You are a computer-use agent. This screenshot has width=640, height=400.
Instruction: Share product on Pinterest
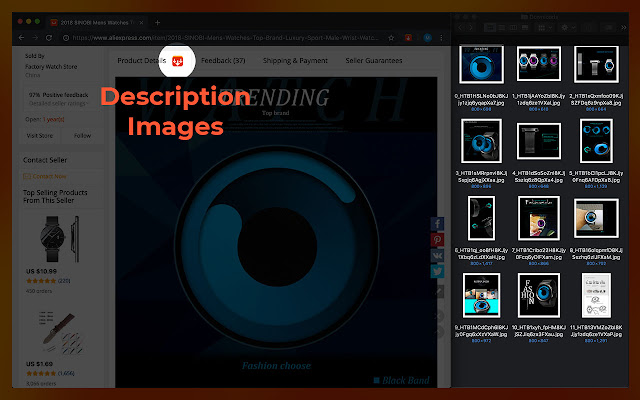point(438,240)
